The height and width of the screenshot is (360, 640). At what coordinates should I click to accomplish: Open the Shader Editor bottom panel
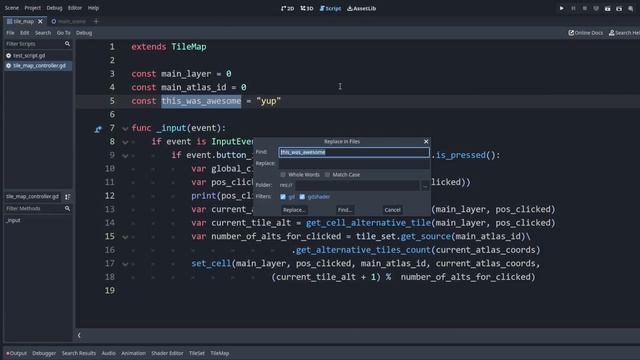[x=167, y=353]
